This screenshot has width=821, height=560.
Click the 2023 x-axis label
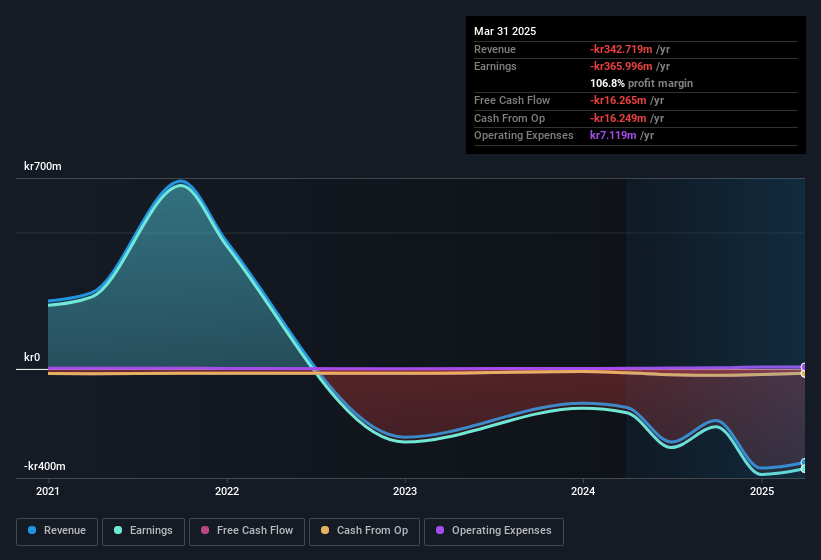405,491
